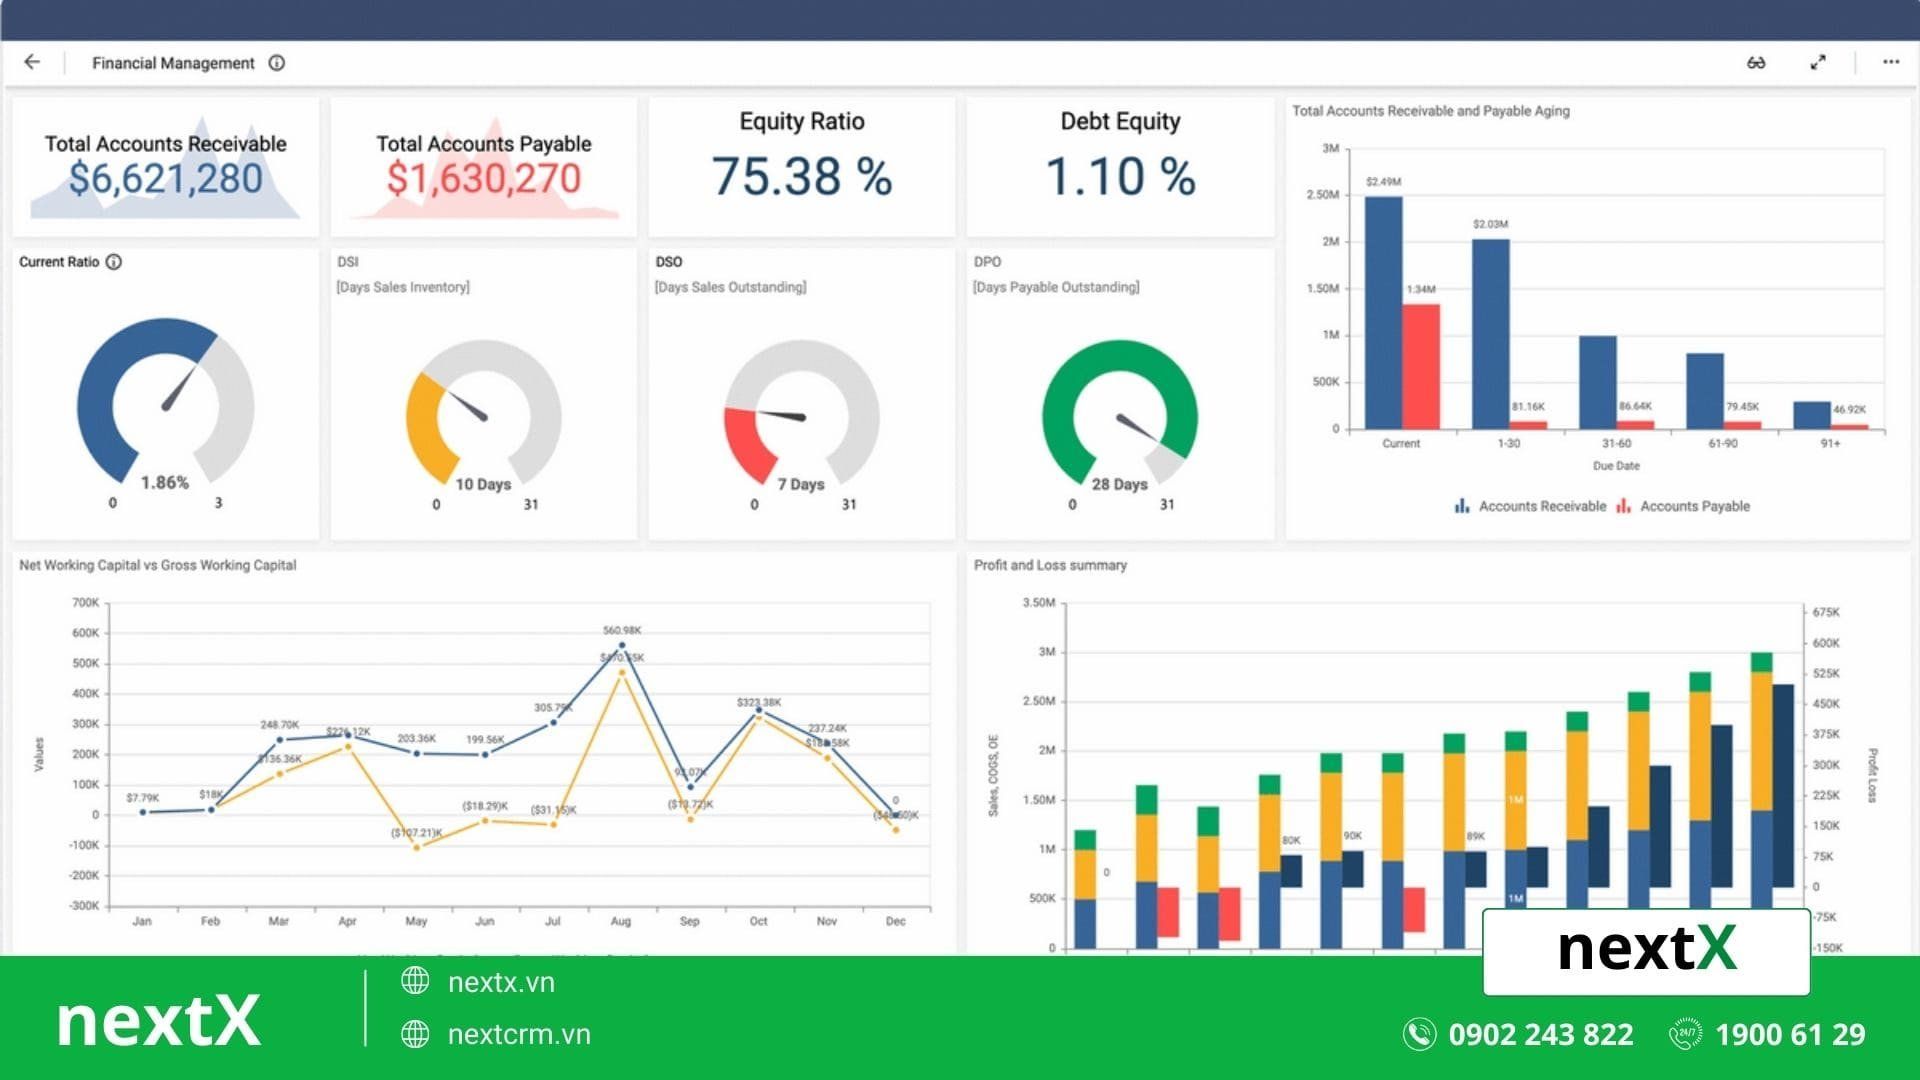The image size is (1920, 1080).
Task: Click the Financial Management info icon
Action: point(277,63)
